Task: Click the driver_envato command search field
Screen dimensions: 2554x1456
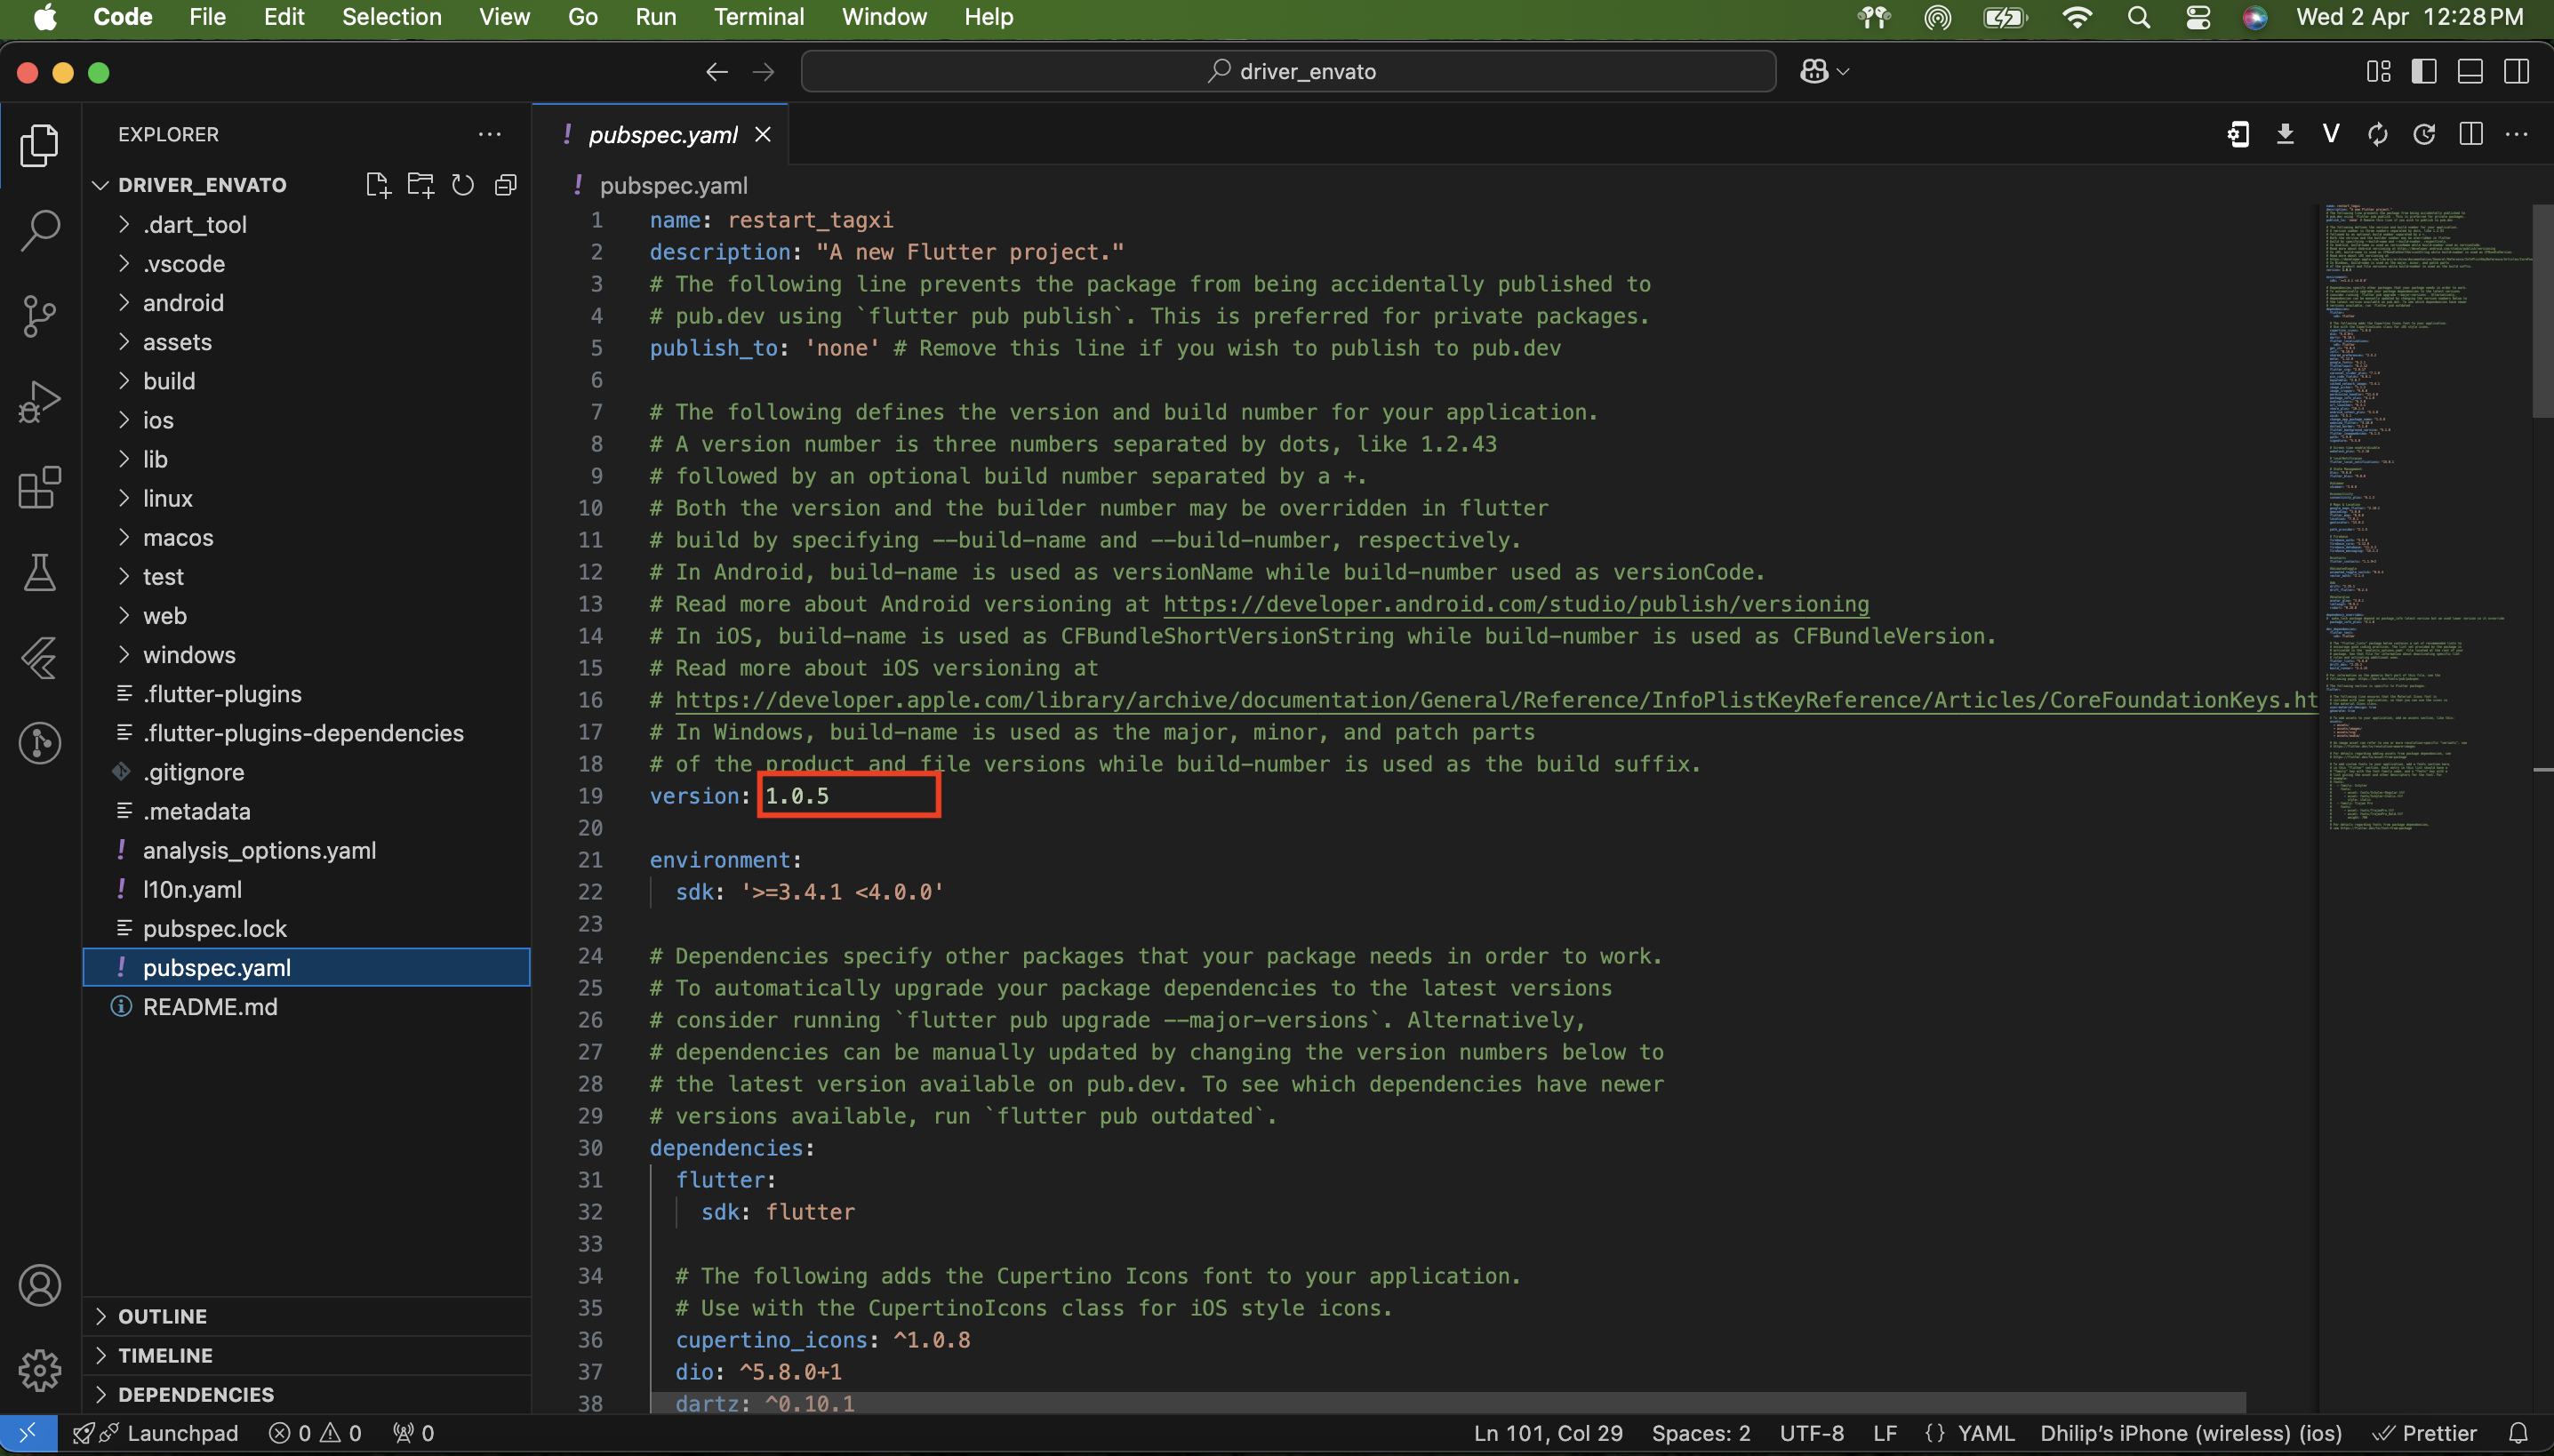Action: pos(1288,71)
